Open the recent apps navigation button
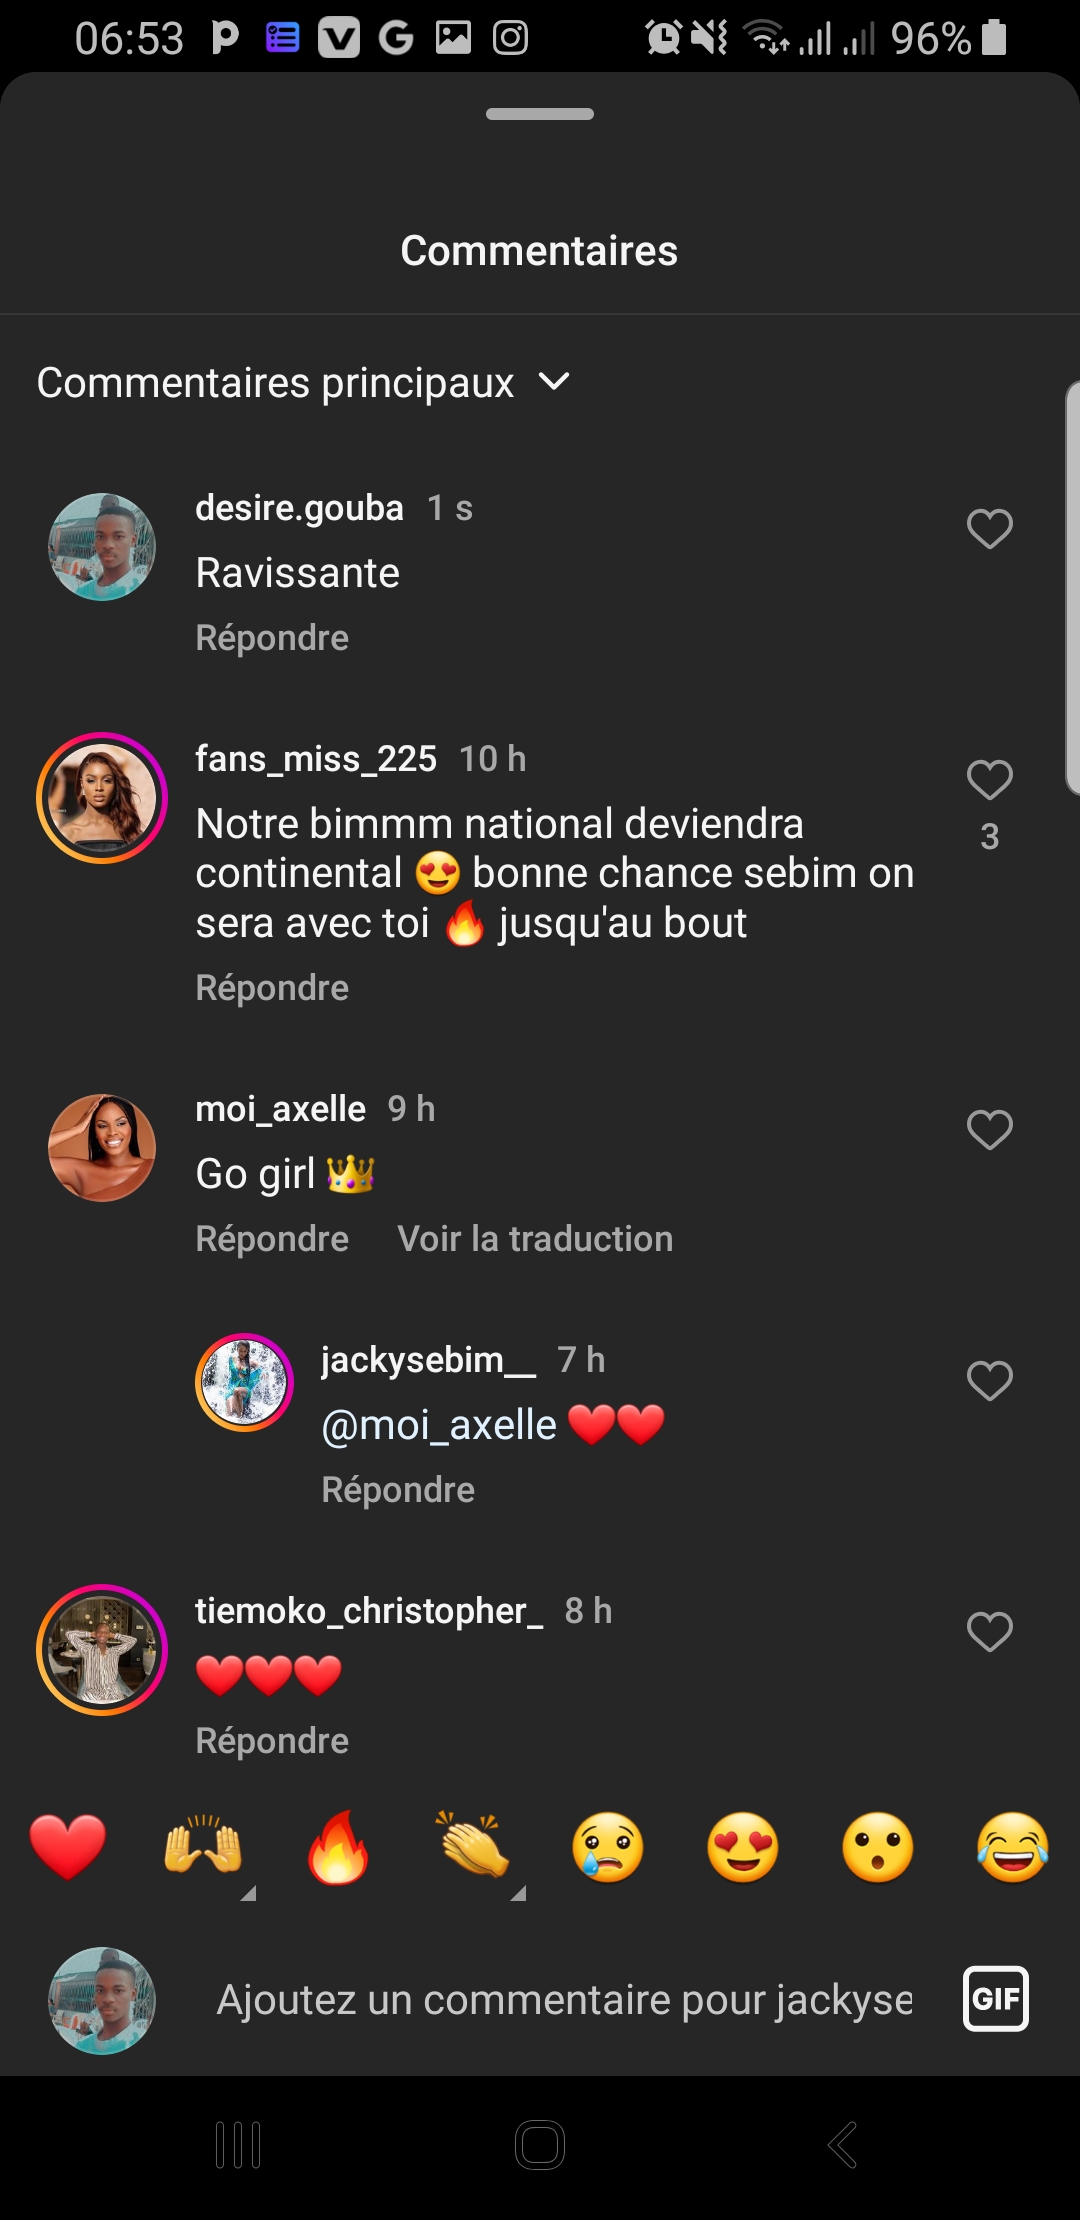This screenshot has height=2220, width=1080. click(x=238, y=2145)
